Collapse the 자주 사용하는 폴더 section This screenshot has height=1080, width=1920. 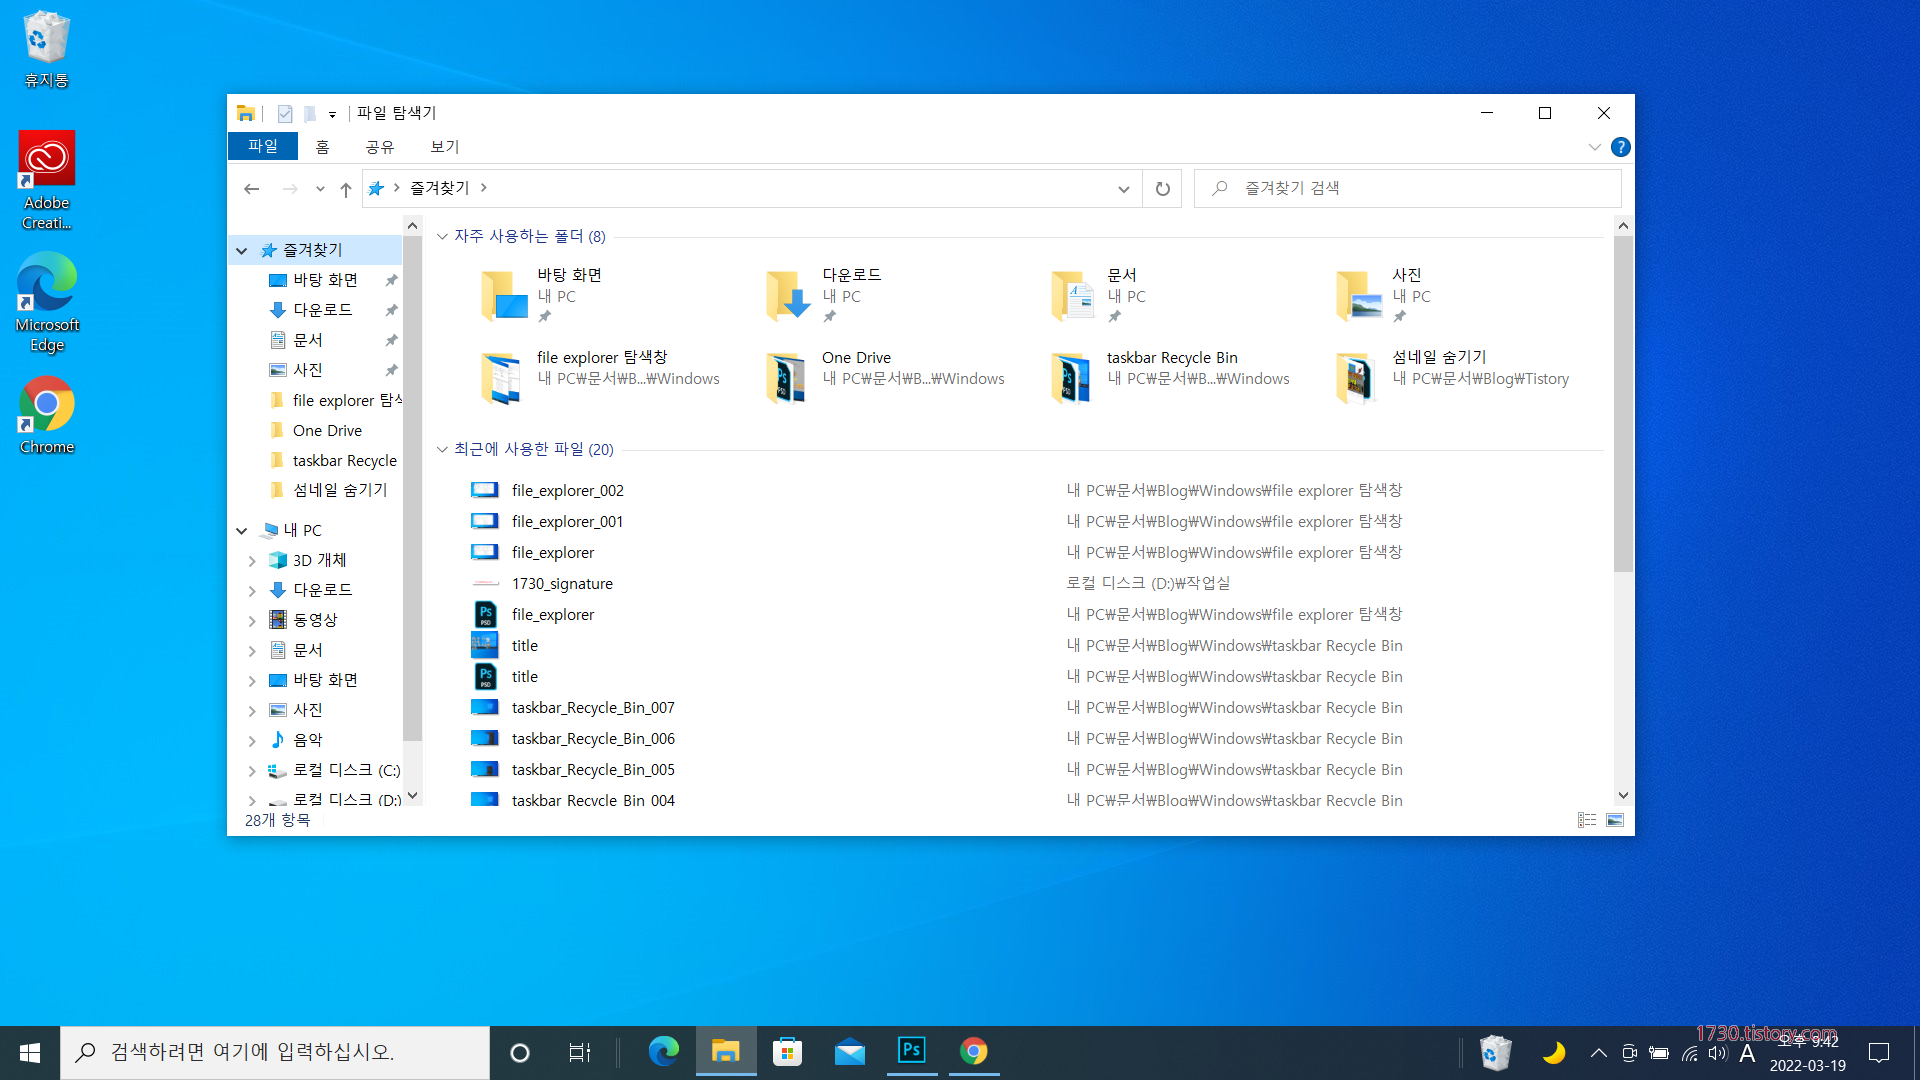[442, 237]
